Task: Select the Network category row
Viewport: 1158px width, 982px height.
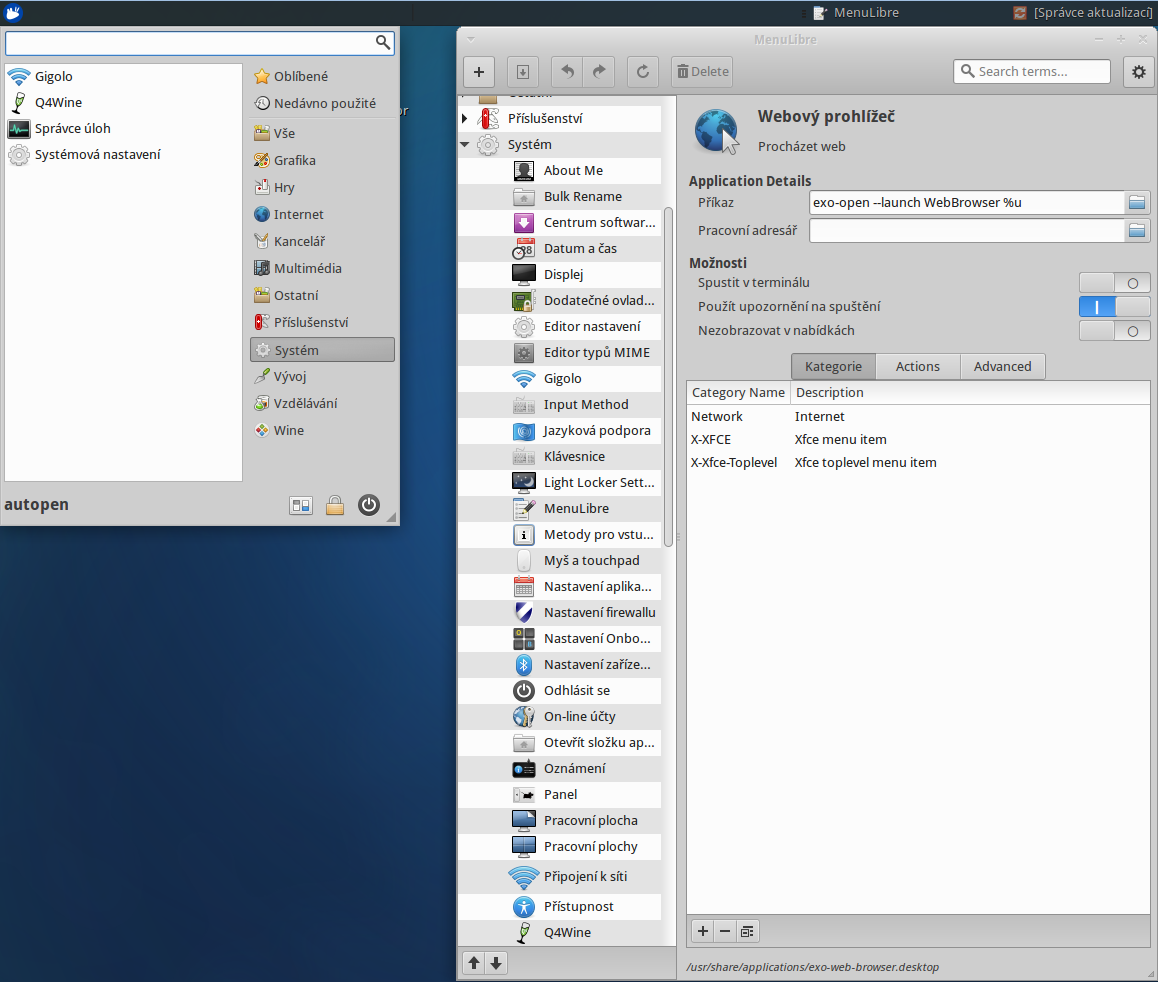Action: tap(918, 416)
